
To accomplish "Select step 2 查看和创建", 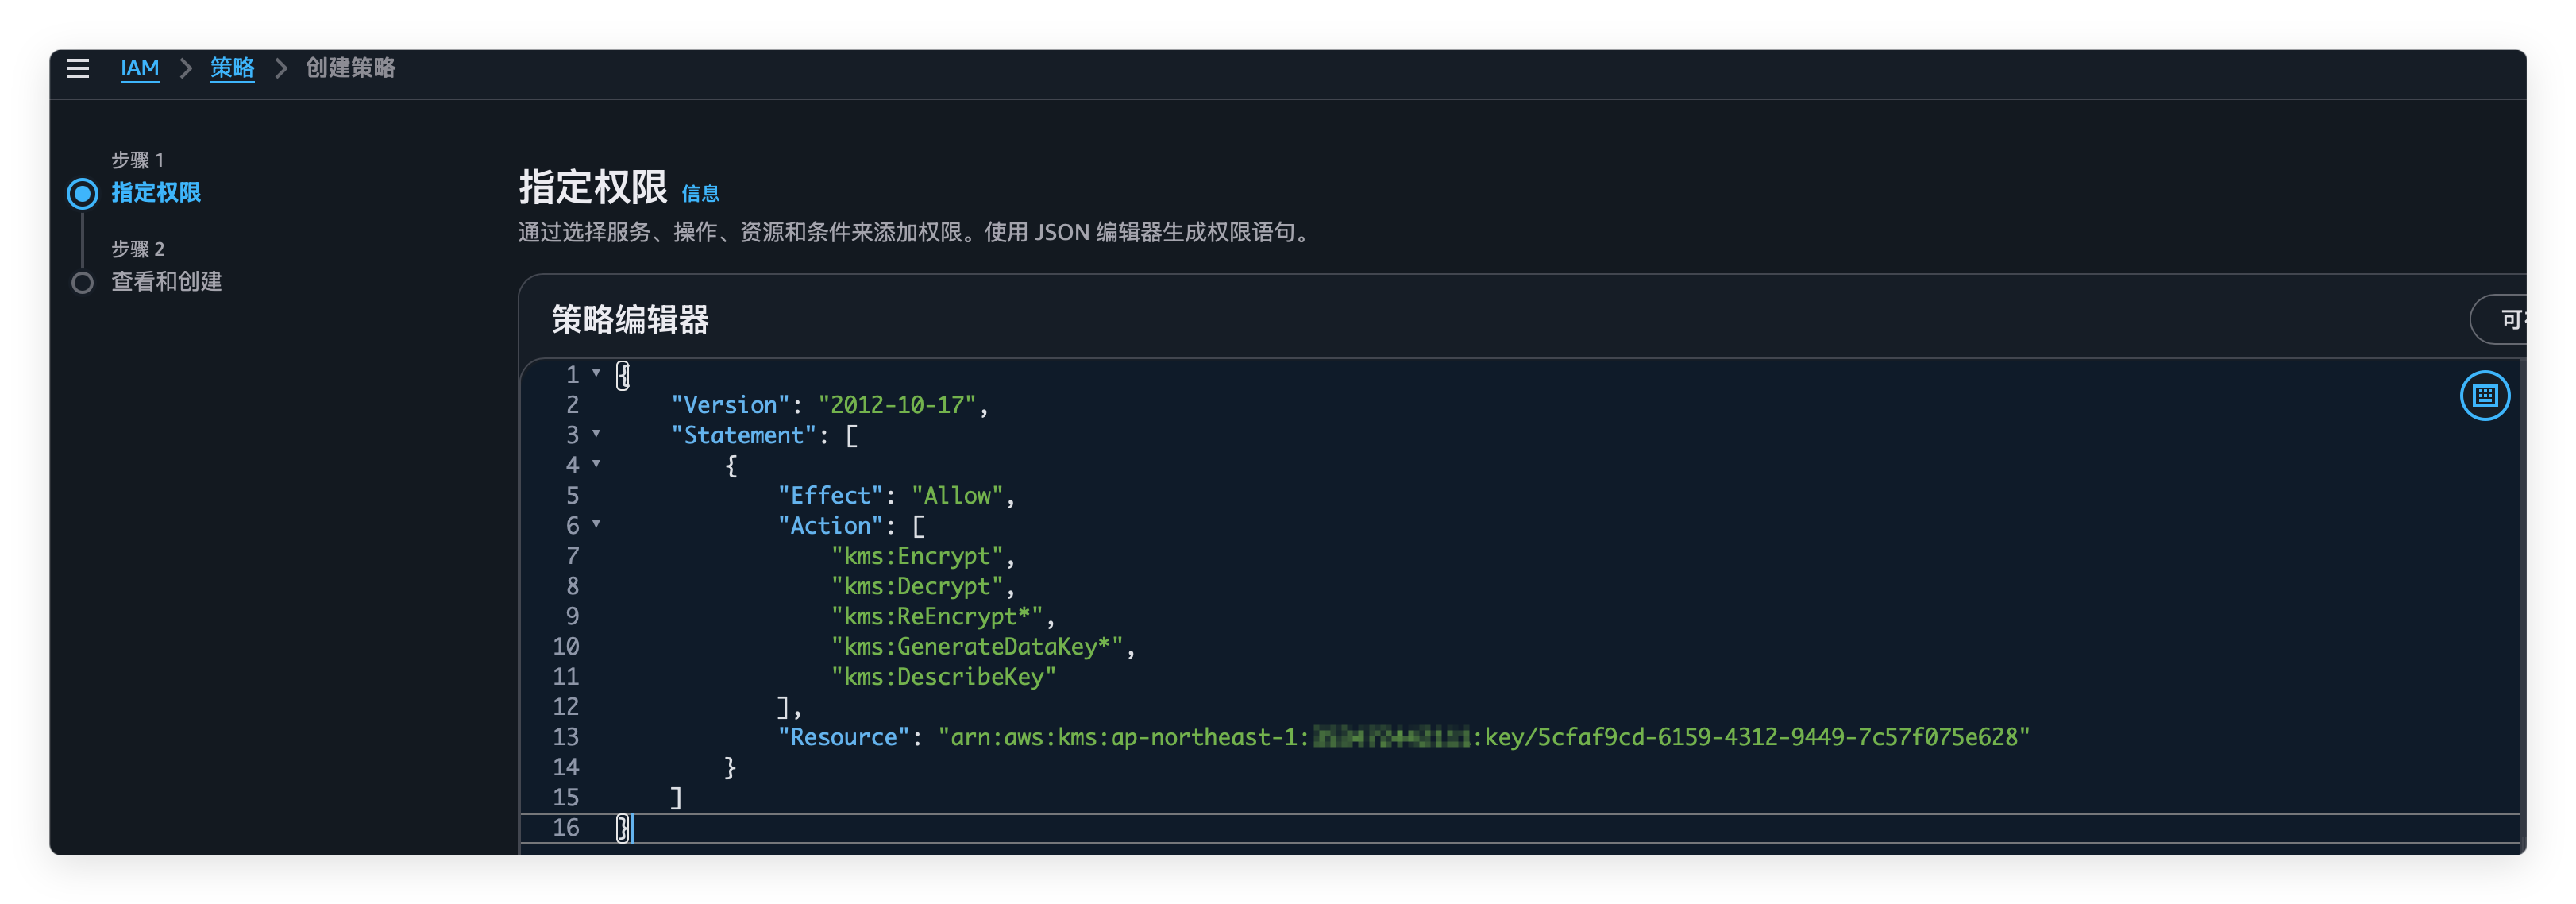I will (x=166, y=281).
